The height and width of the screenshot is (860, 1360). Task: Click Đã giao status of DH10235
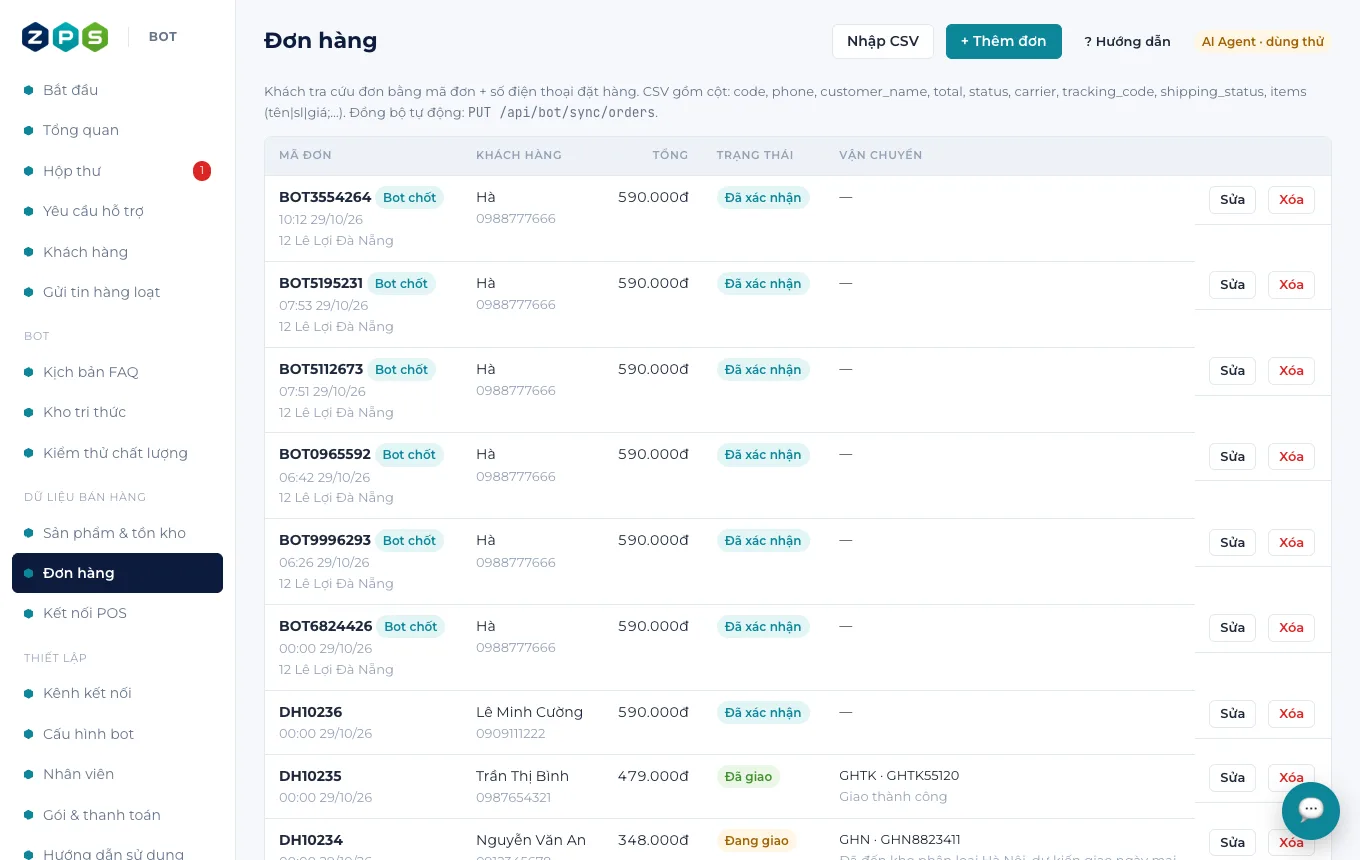pos(748,777)
